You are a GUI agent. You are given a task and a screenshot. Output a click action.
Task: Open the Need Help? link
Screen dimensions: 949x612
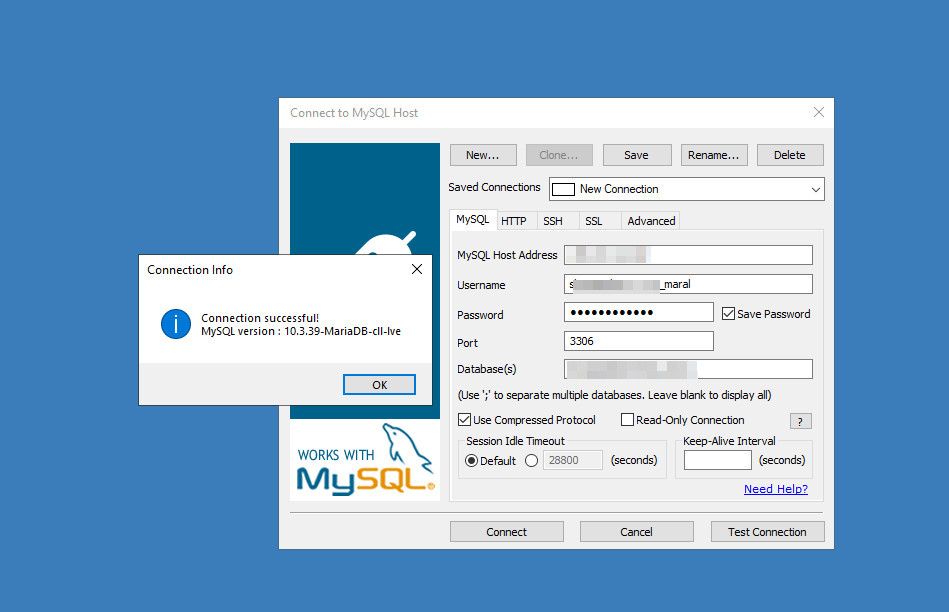[775, 488]
